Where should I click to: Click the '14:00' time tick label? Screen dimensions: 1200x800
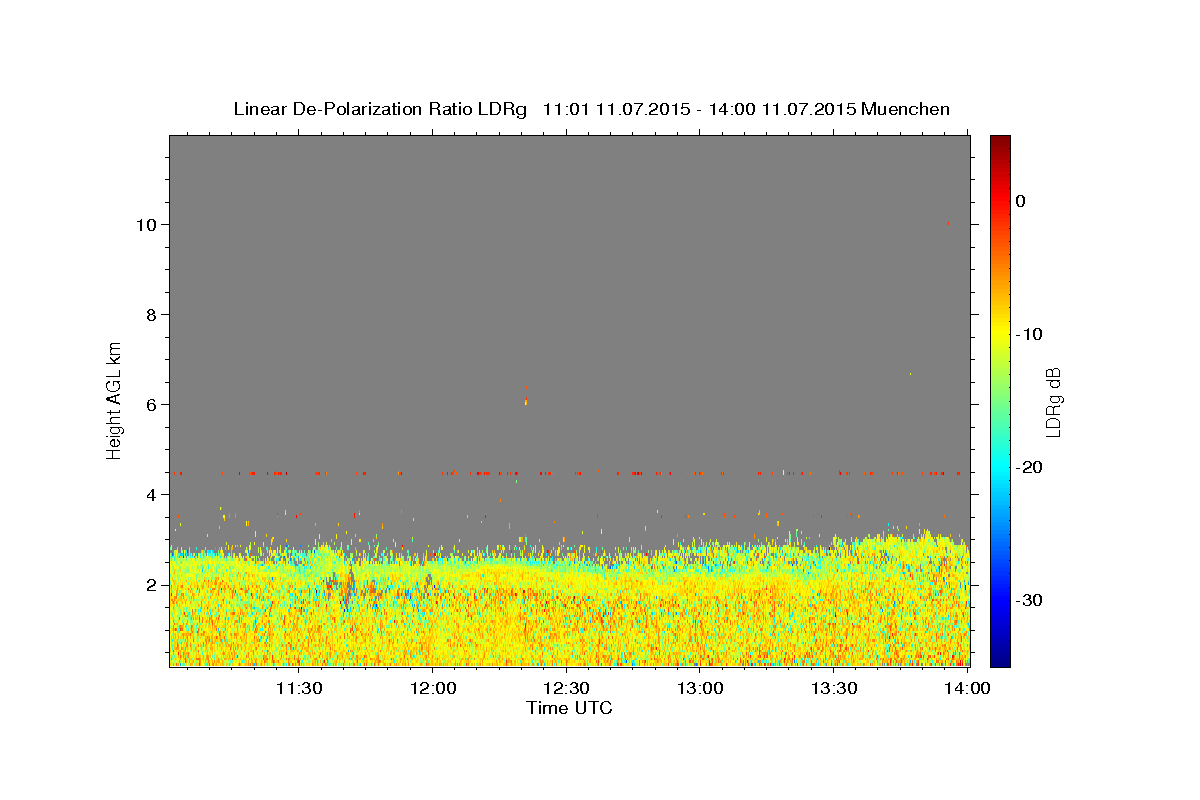click(967, 688)
